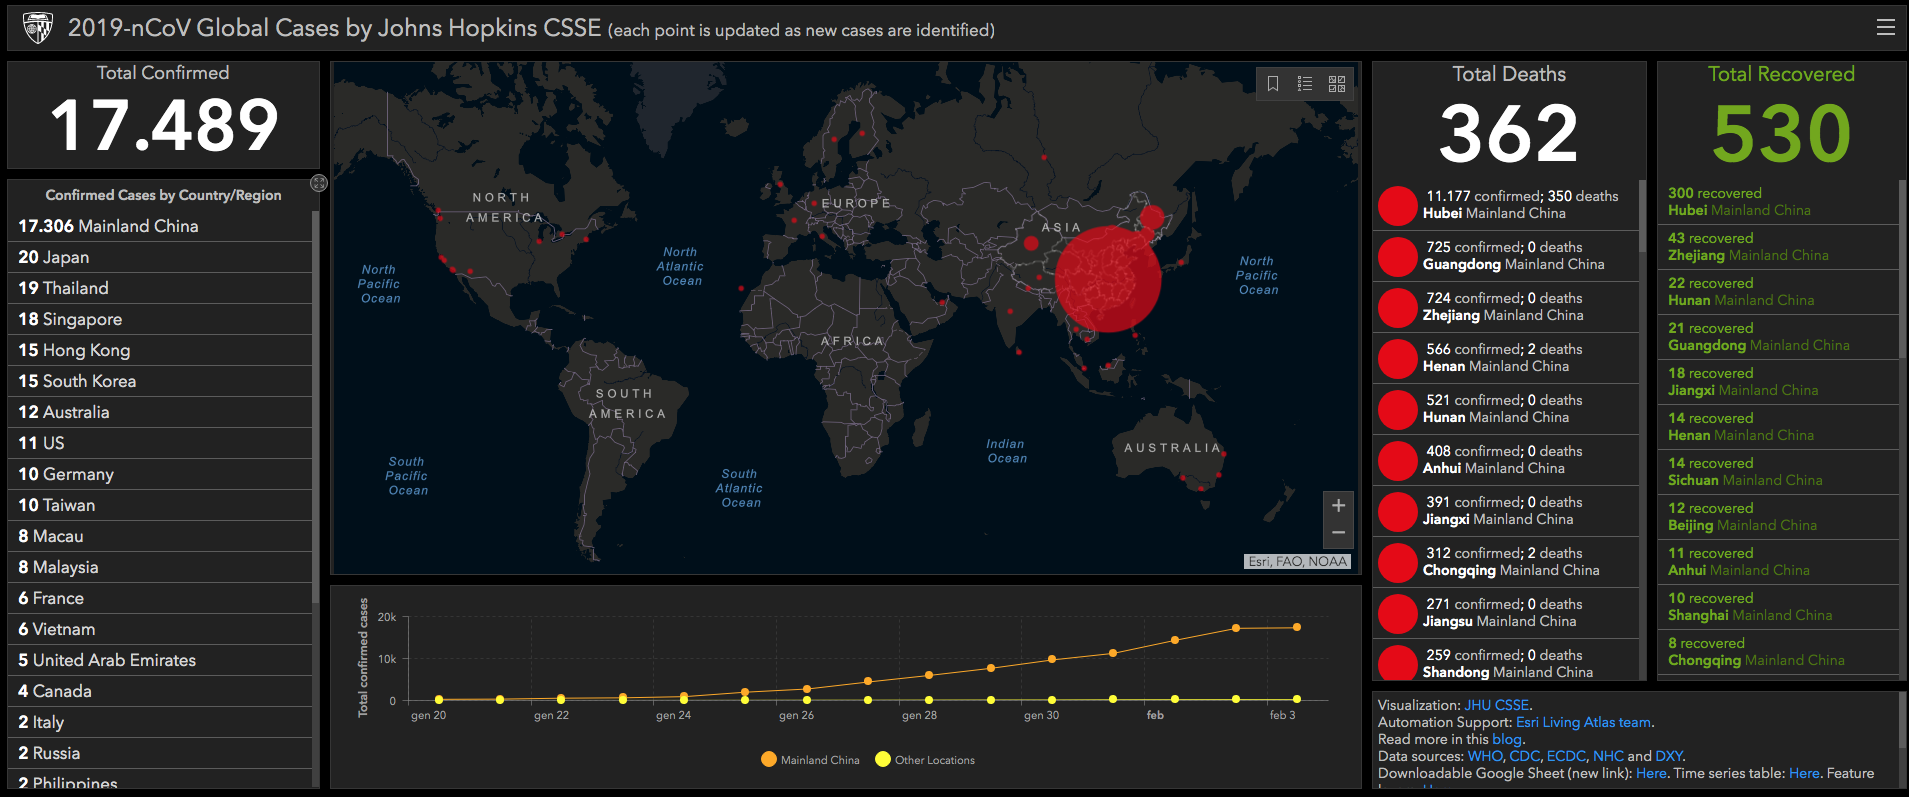Image resolution: width=1909 pixels, height=797 pixels.
Task: Select the Sichuan 14 recovered row
Action: [1778, 472]
